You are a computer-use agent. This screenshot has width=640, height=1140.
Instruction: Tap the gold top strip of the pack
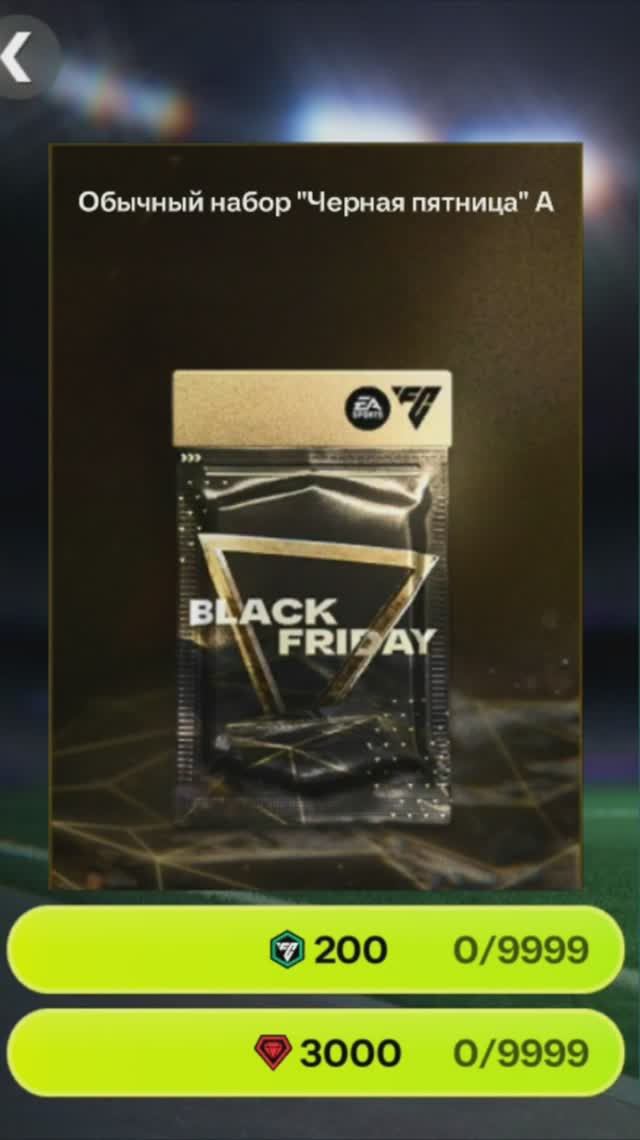312,409
